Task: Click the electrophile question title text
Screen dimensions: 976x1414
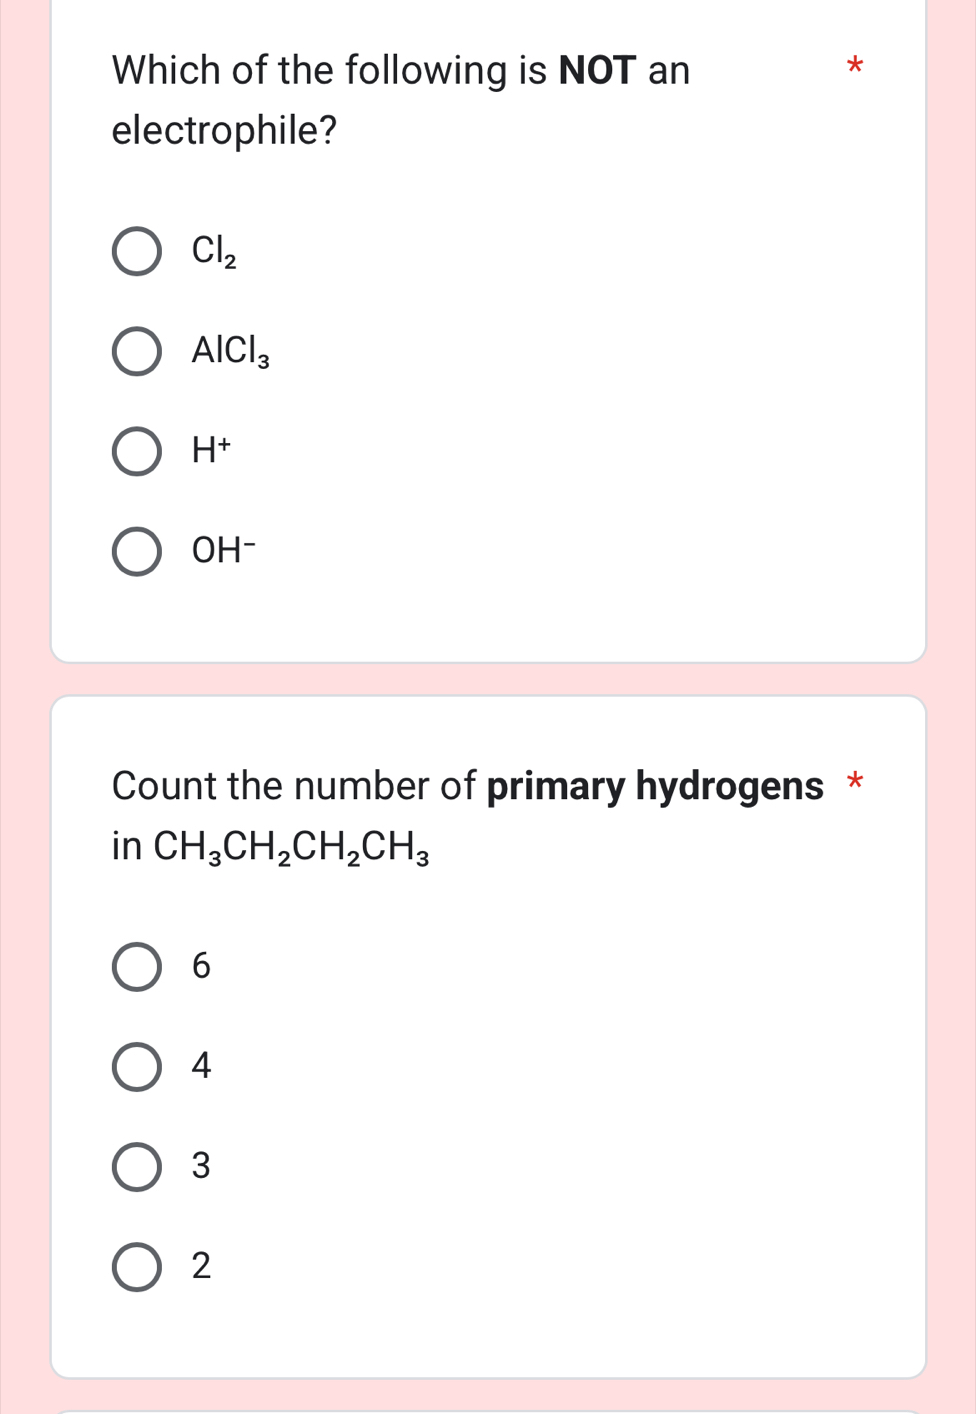Action: pos(400,100)
